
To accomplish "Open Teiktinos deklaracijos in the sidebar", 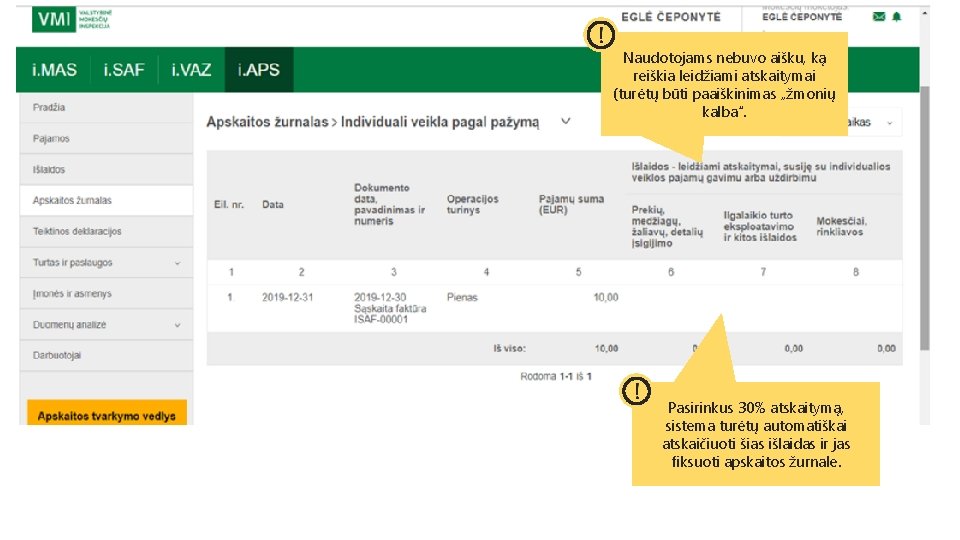I will click(106, 231).
